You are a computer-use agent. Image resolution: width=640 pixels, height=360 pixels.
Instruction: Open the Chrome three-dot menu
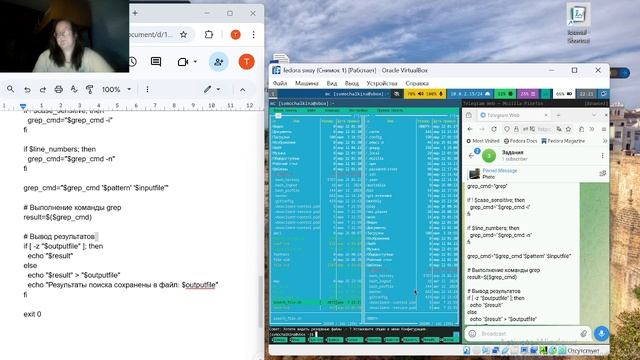point(253,35)
